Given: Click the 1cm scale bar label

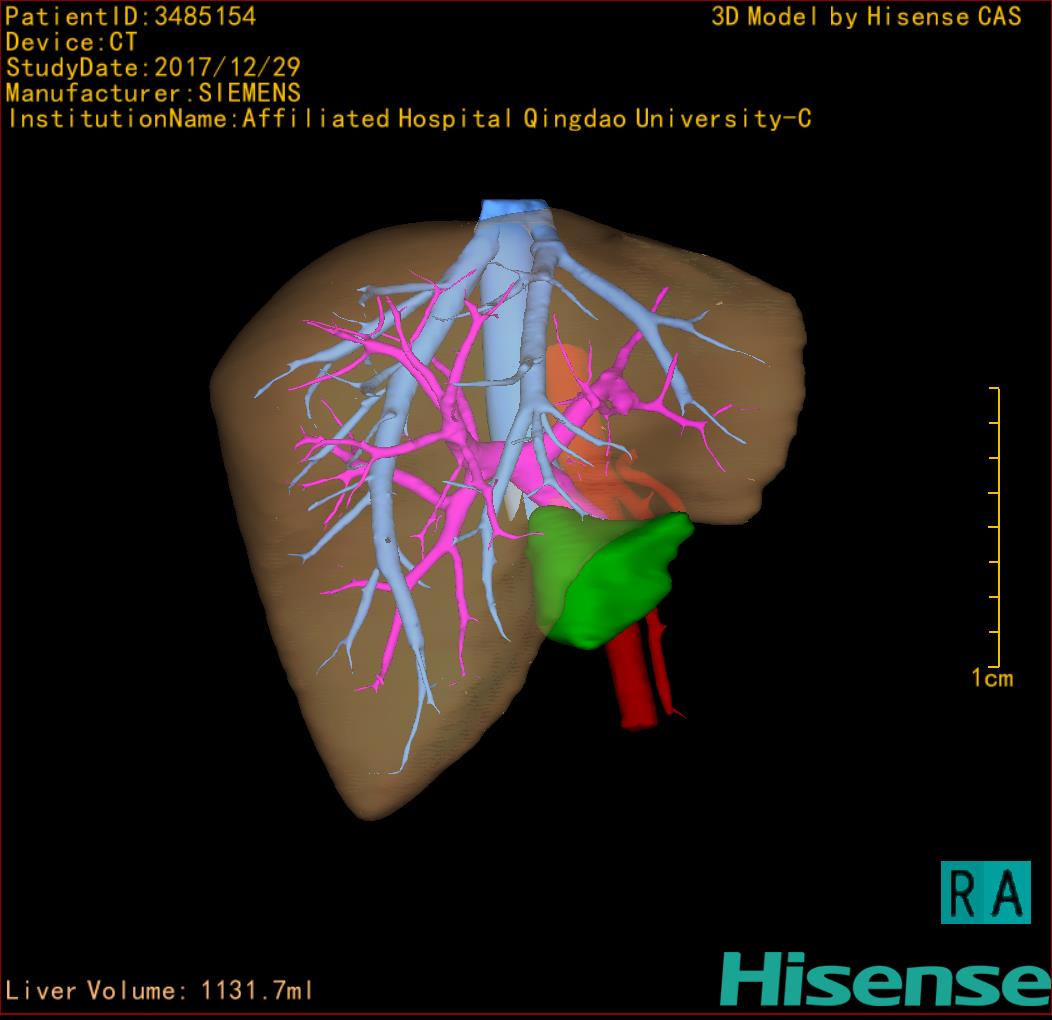Looking at the screenshot, I should click(x=992, y=678).
